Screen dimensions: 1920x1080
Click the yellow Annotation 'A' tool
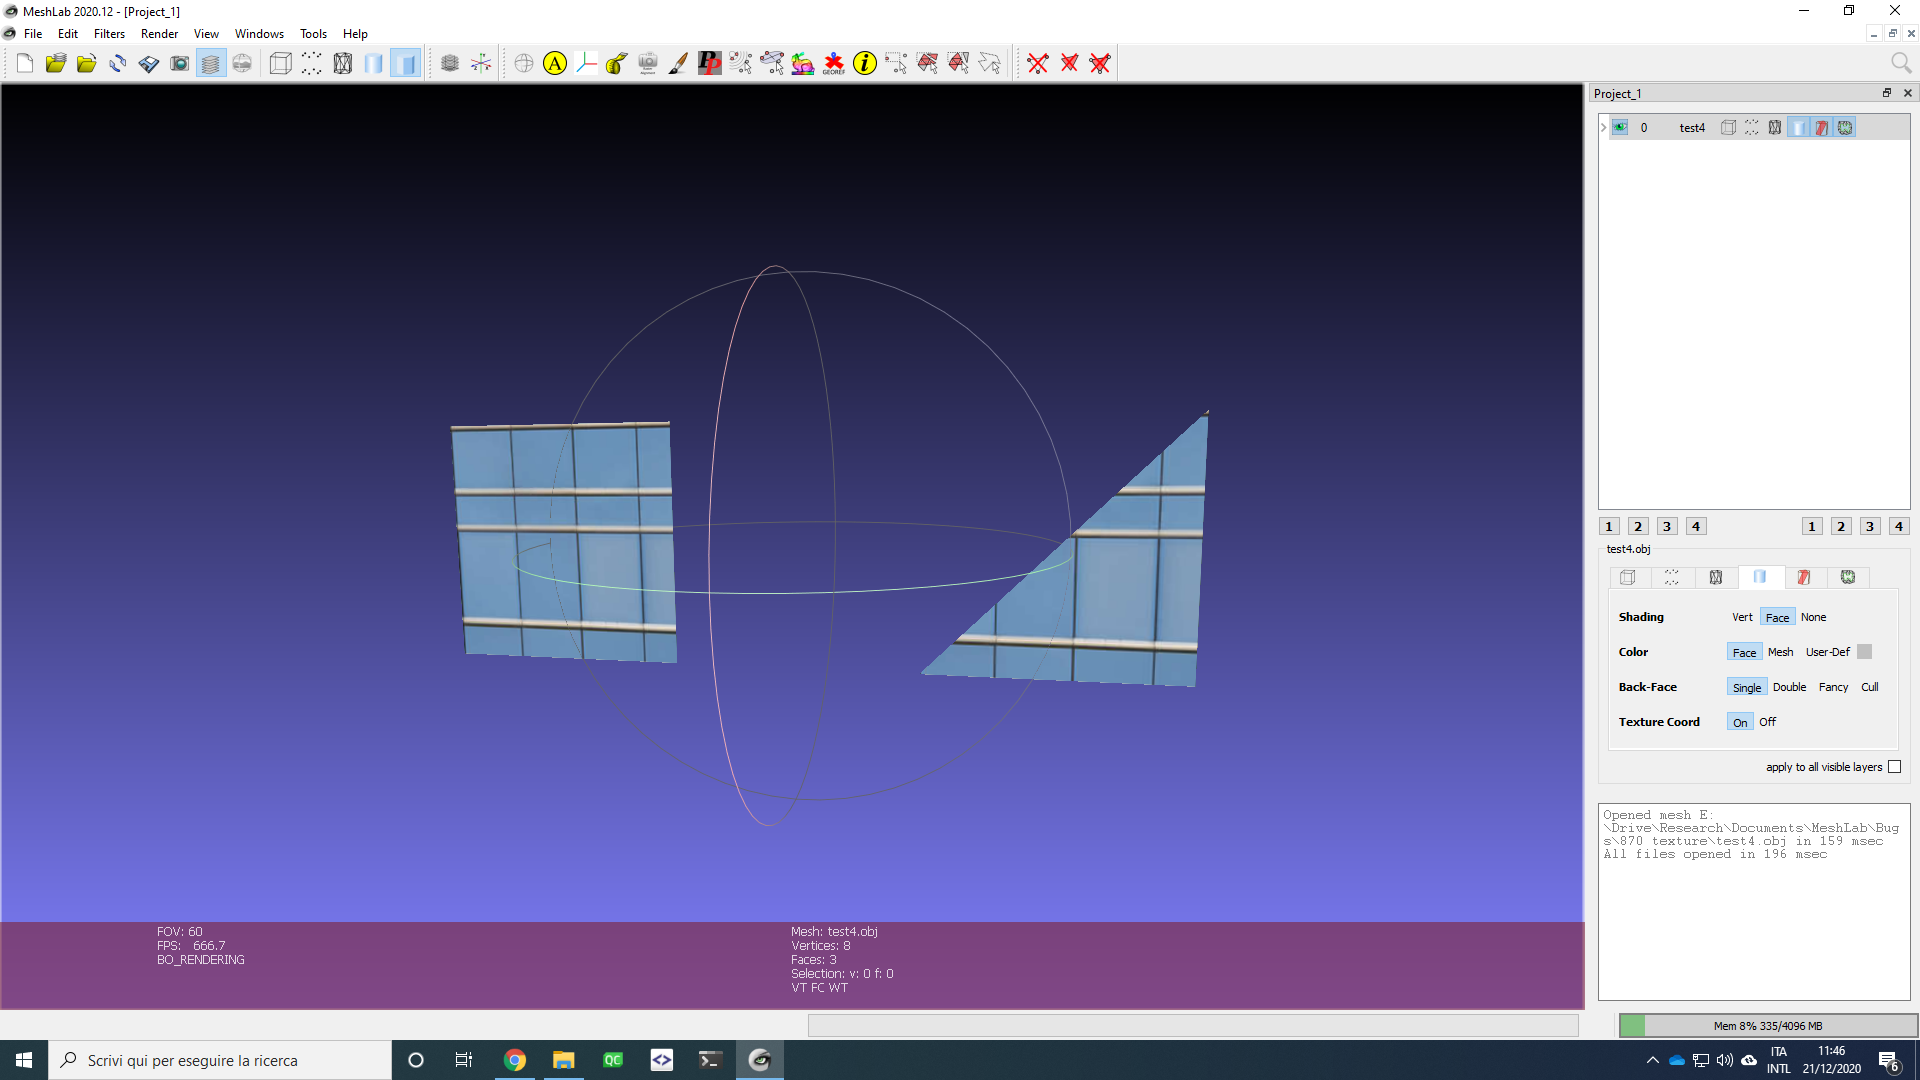(x=555, y=64)
